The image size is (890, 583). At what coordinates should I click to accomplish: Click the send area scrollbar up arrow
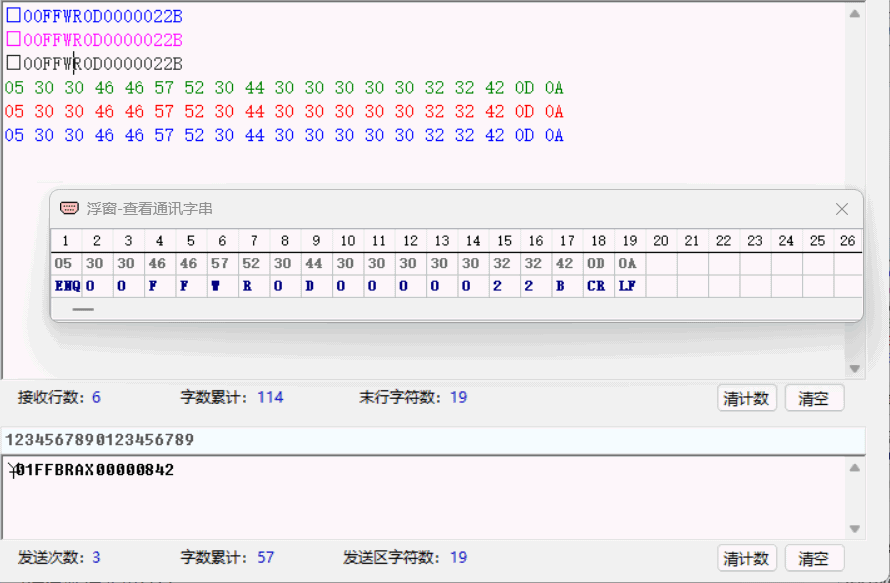854,468
